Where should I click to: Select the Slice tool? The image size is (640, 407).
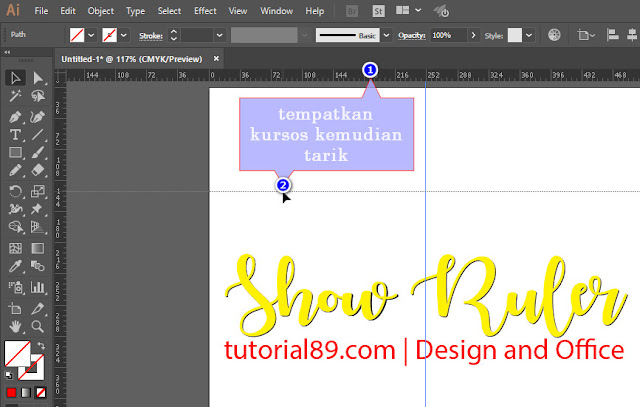(38, 309)
